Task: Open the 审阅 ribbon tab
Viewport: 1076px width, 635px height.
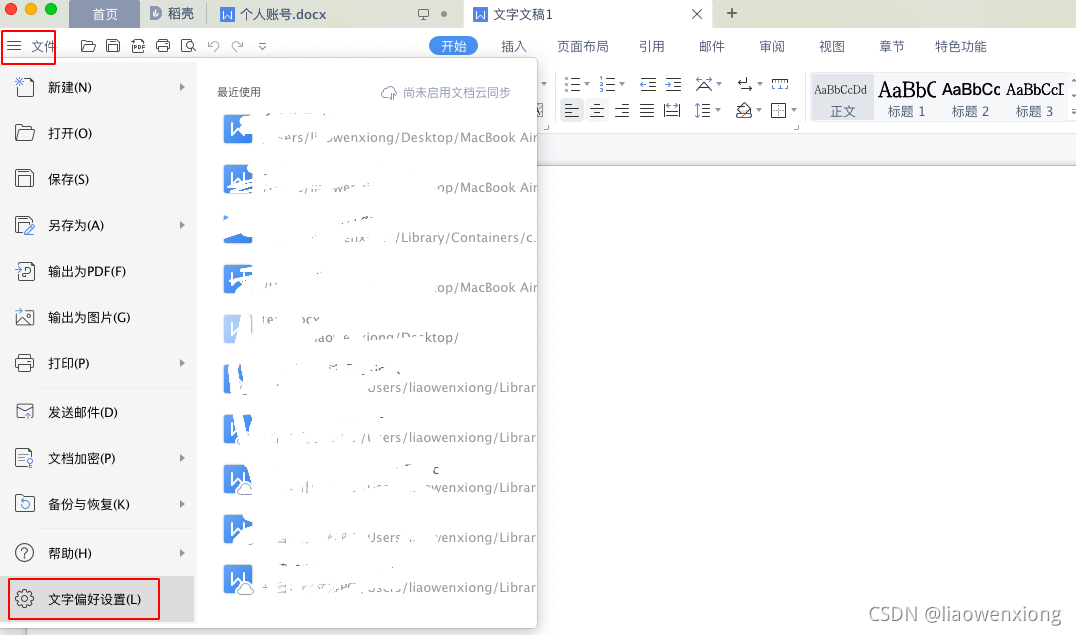Action: (x=771, y=45)
